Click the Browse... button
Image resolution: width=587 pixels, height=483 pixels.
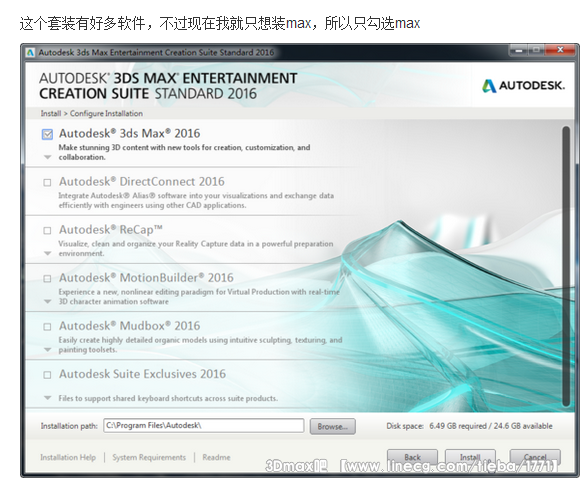tap(332, 426)
